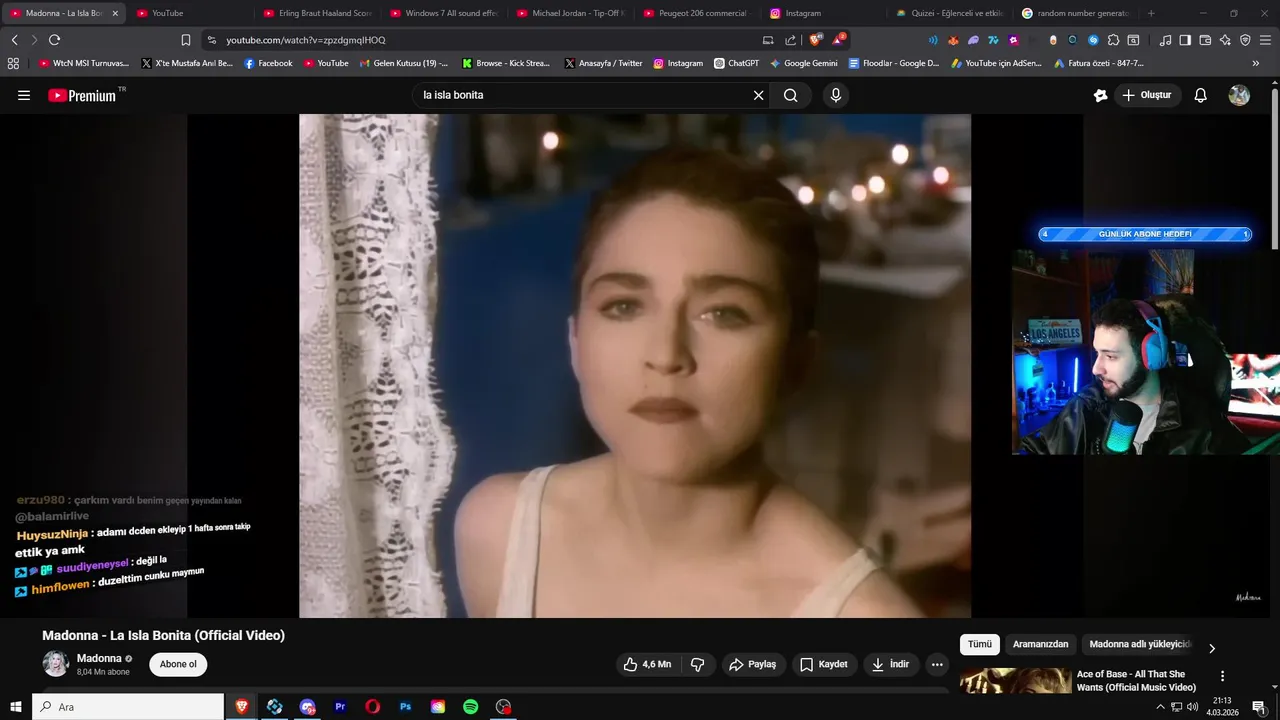
Task: Open the 'Gelen Kutusu (19)' Gmail bookmark
Action: pyautogui.click(x=404, y=63)
